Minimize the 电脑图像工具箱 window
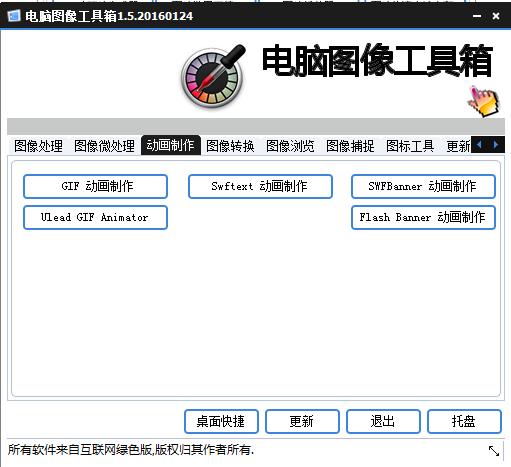 [x=477, y=16]
